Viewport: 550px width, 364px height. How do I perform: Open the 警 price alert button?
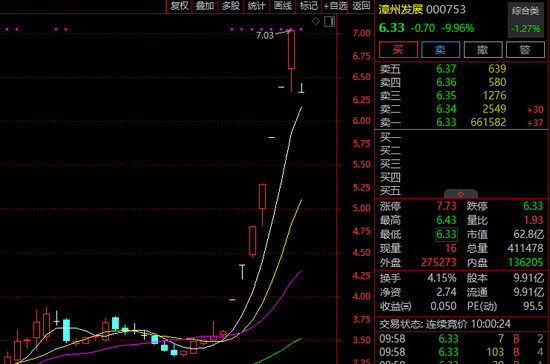pyautogui.click(x=525, y=49)
